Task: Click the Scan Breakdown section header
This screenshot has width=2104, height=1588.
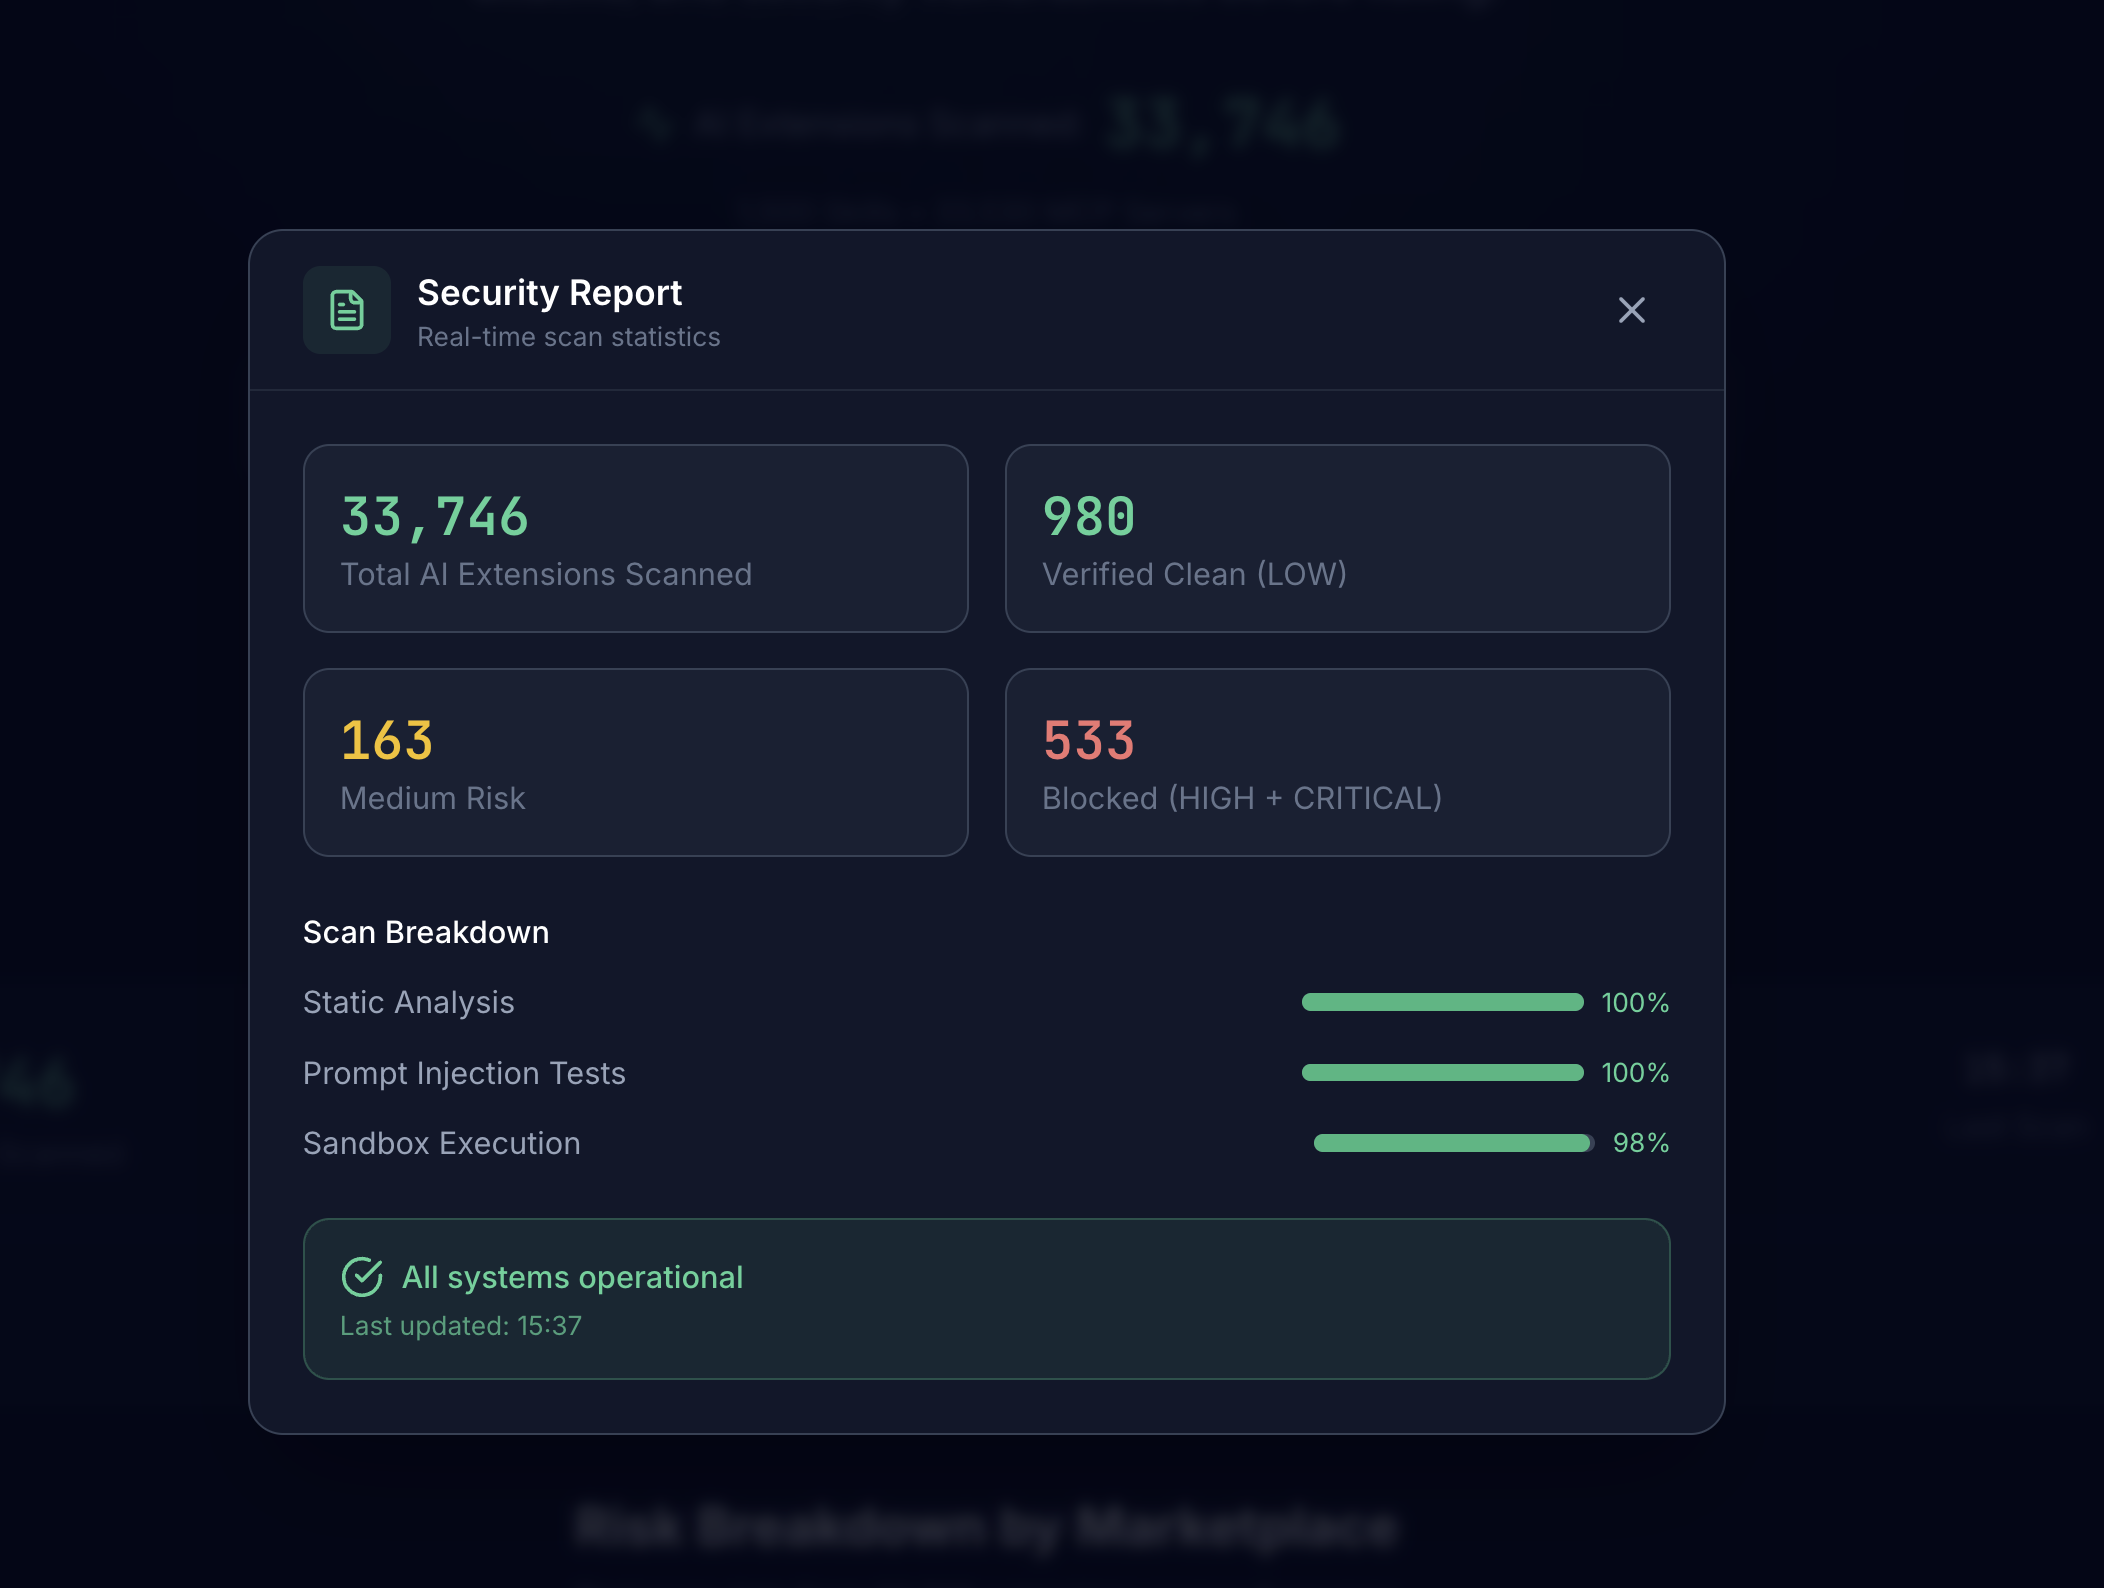Action: click(425, 931)
